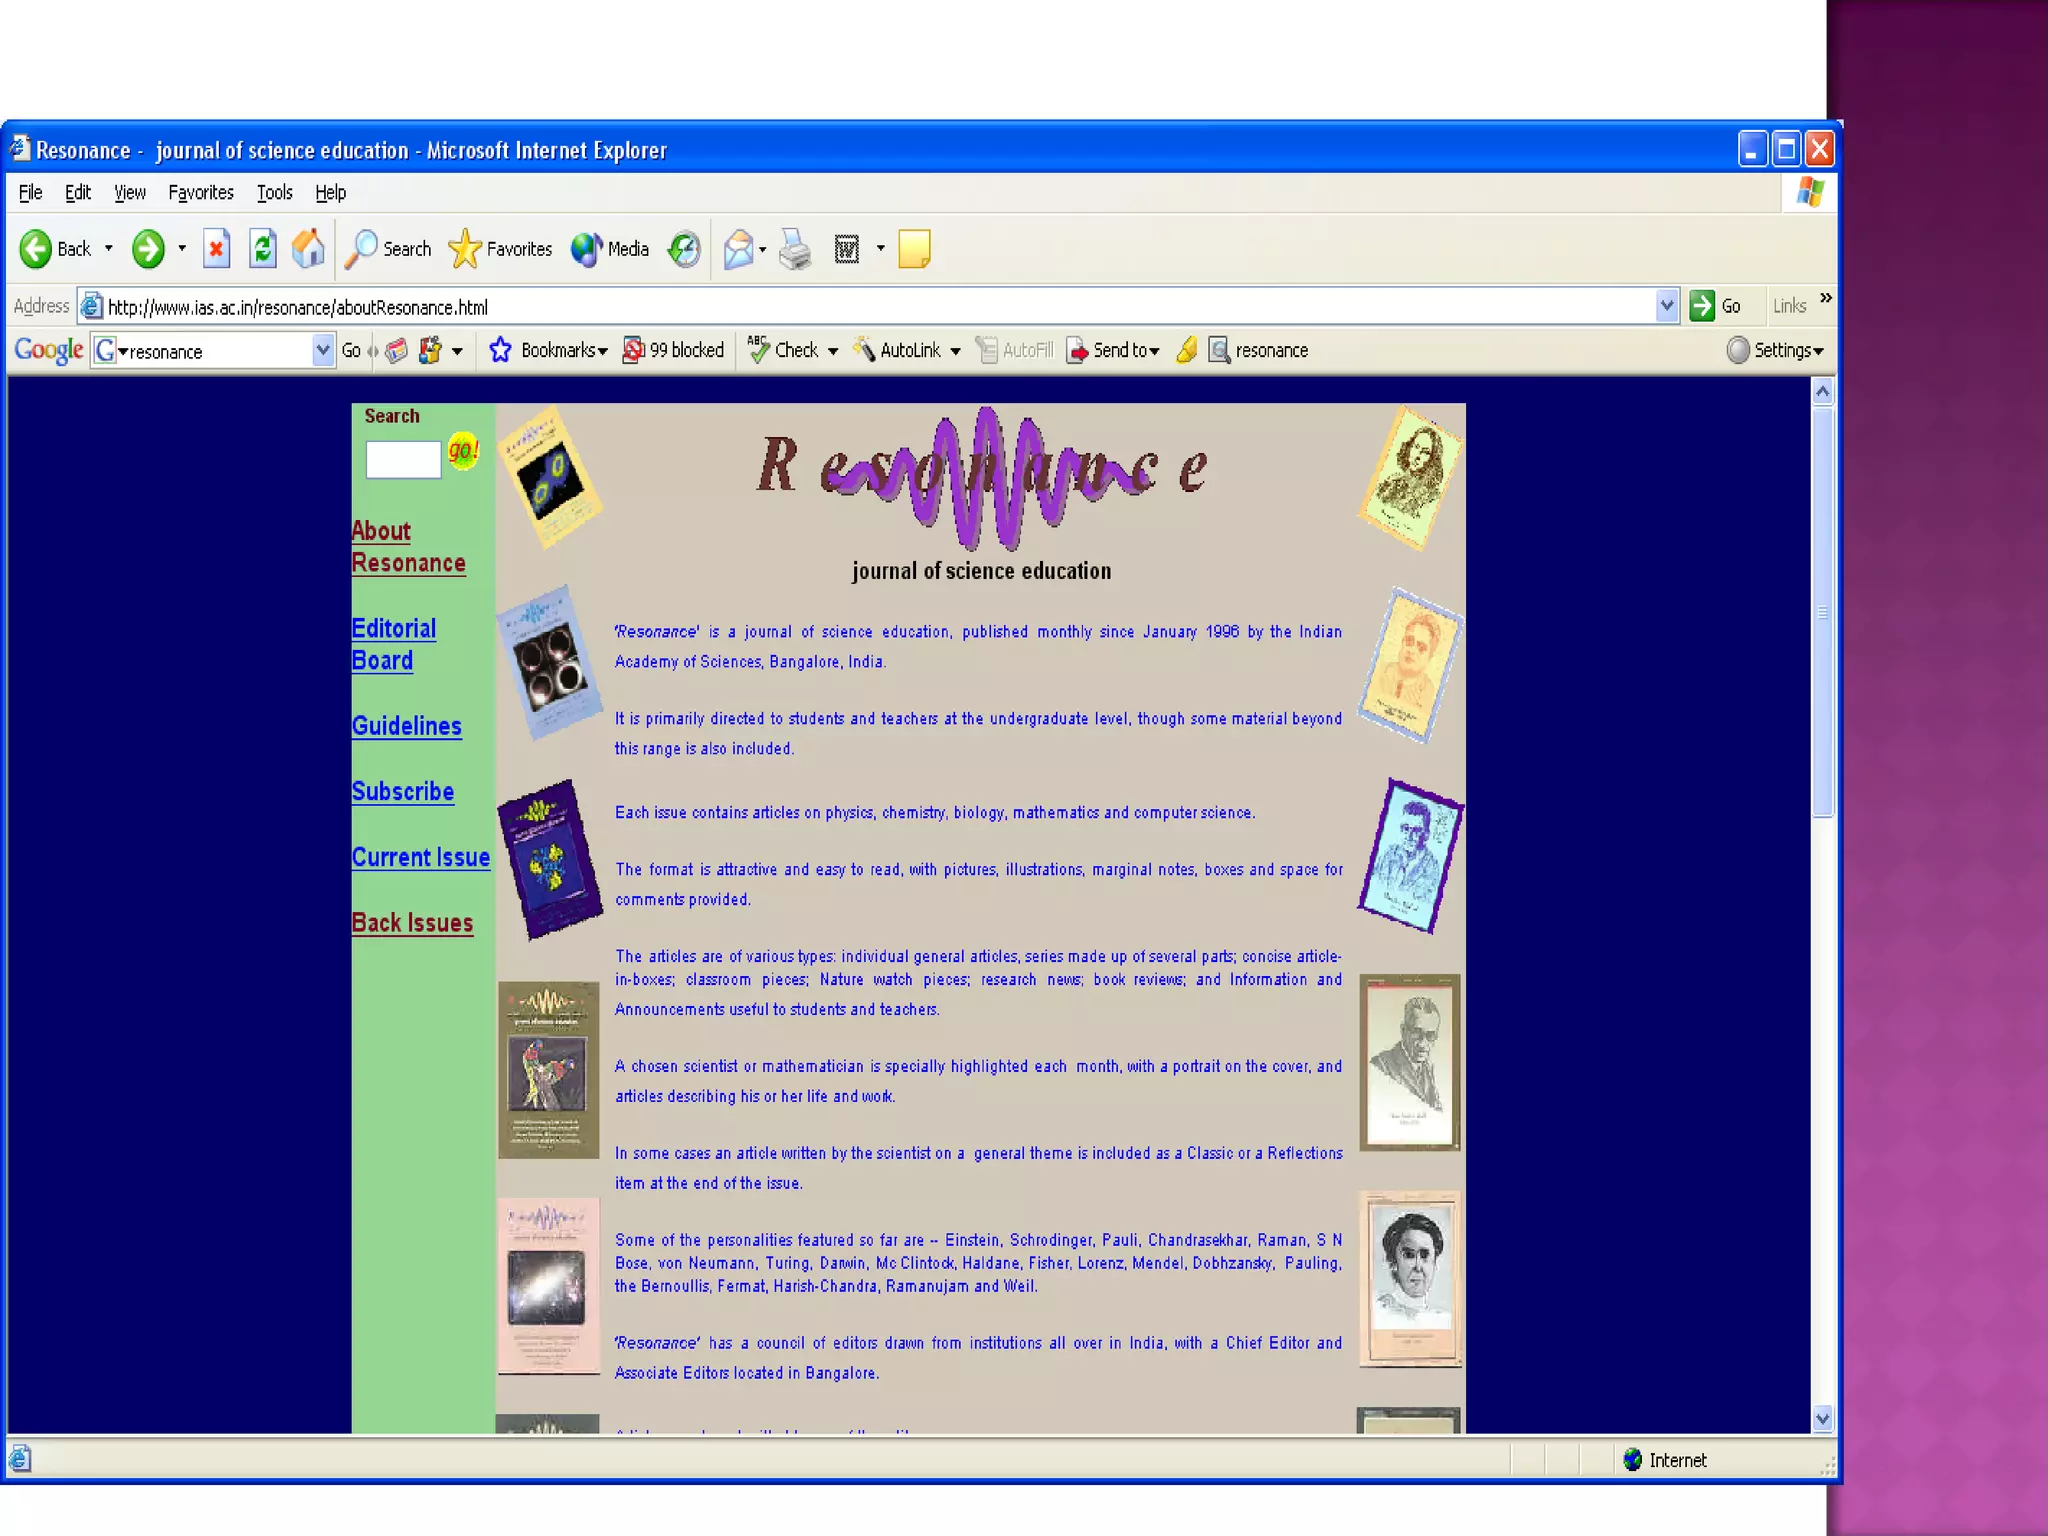Click the Resonance site search input box
Image resolution: width=2048 pixels, height=1536 pixels.
tap(403, 460)
